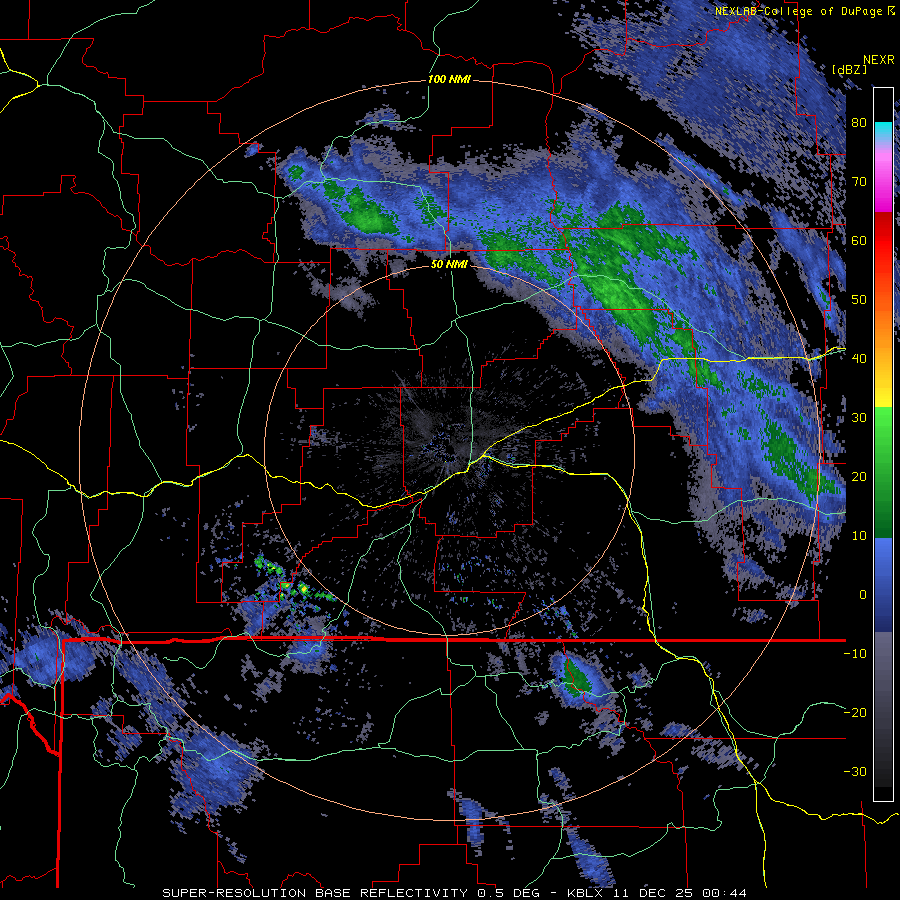Screen dimensions: 900x900
Task: Click the 80 value on the dBZ scale
Action: (859, 123)
